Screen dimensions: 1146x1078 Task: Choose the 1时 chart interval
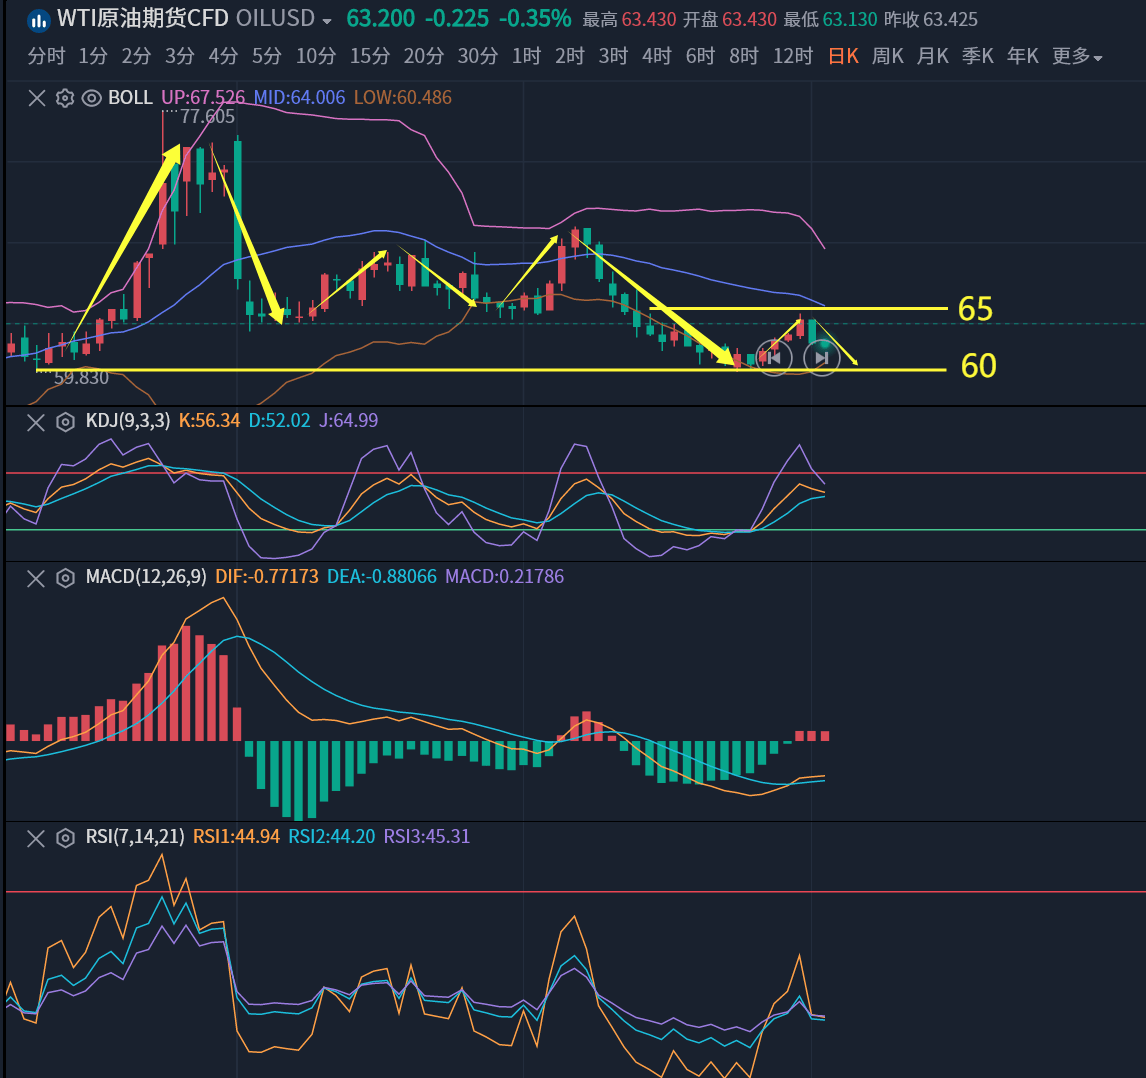tap(526, 57)
